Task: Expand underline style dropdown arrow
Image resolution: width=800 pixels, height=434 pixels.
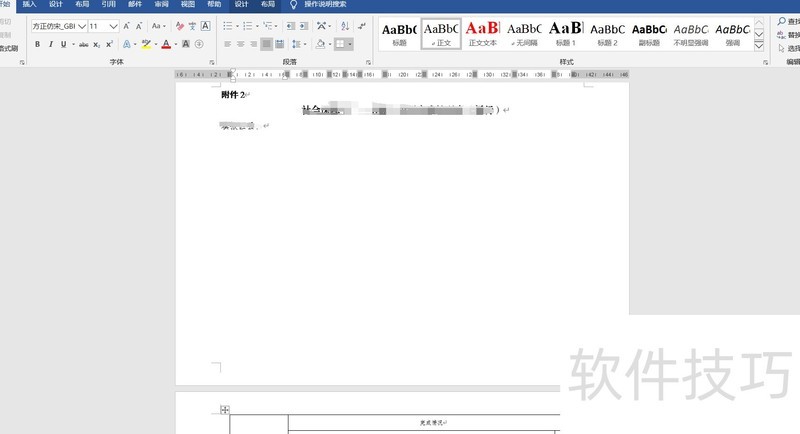Action: point(73,44)
